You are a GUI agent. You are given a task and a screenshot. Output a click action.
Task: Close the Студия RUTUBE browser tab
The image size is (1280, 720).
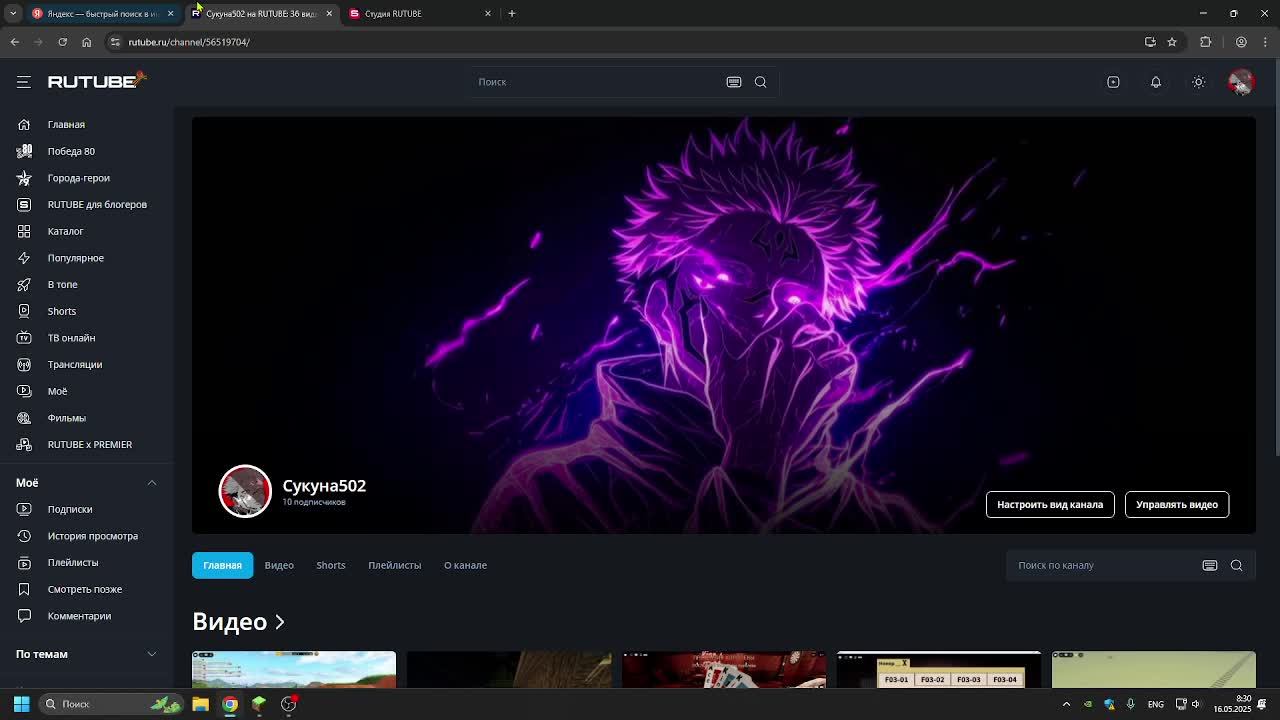488,13
